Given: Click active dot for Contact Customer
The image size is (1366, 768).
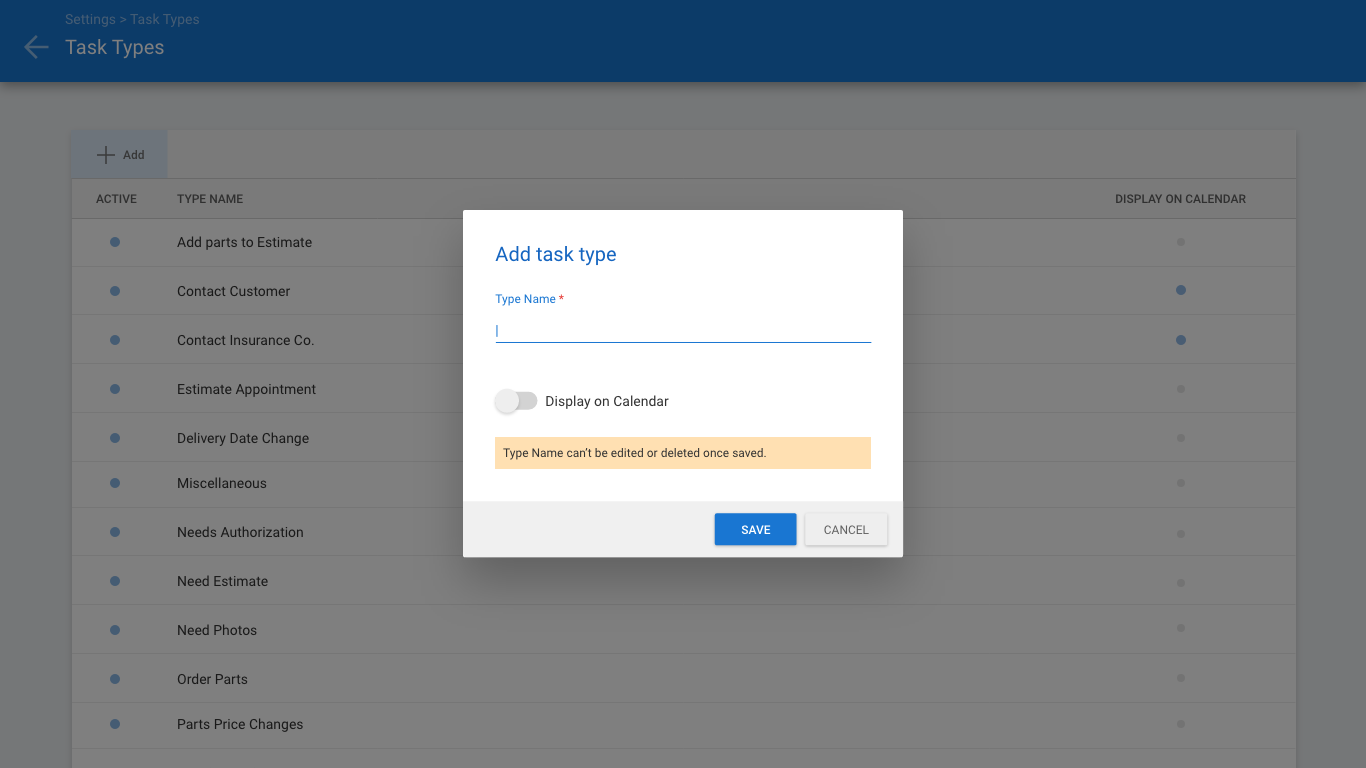Looking at the screenshot, I should pos(115,291).
